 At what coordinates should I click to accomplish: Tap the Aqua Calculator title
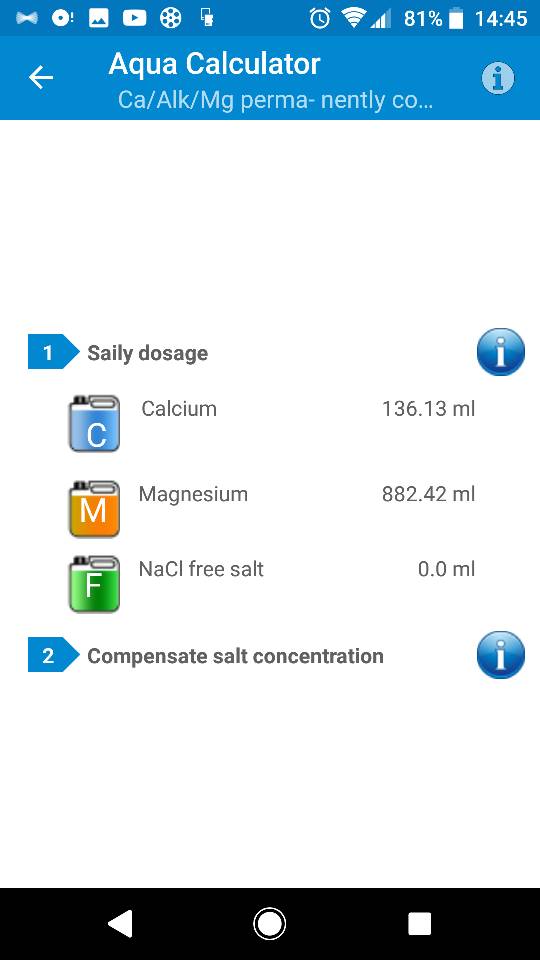[x=214, y=64]
